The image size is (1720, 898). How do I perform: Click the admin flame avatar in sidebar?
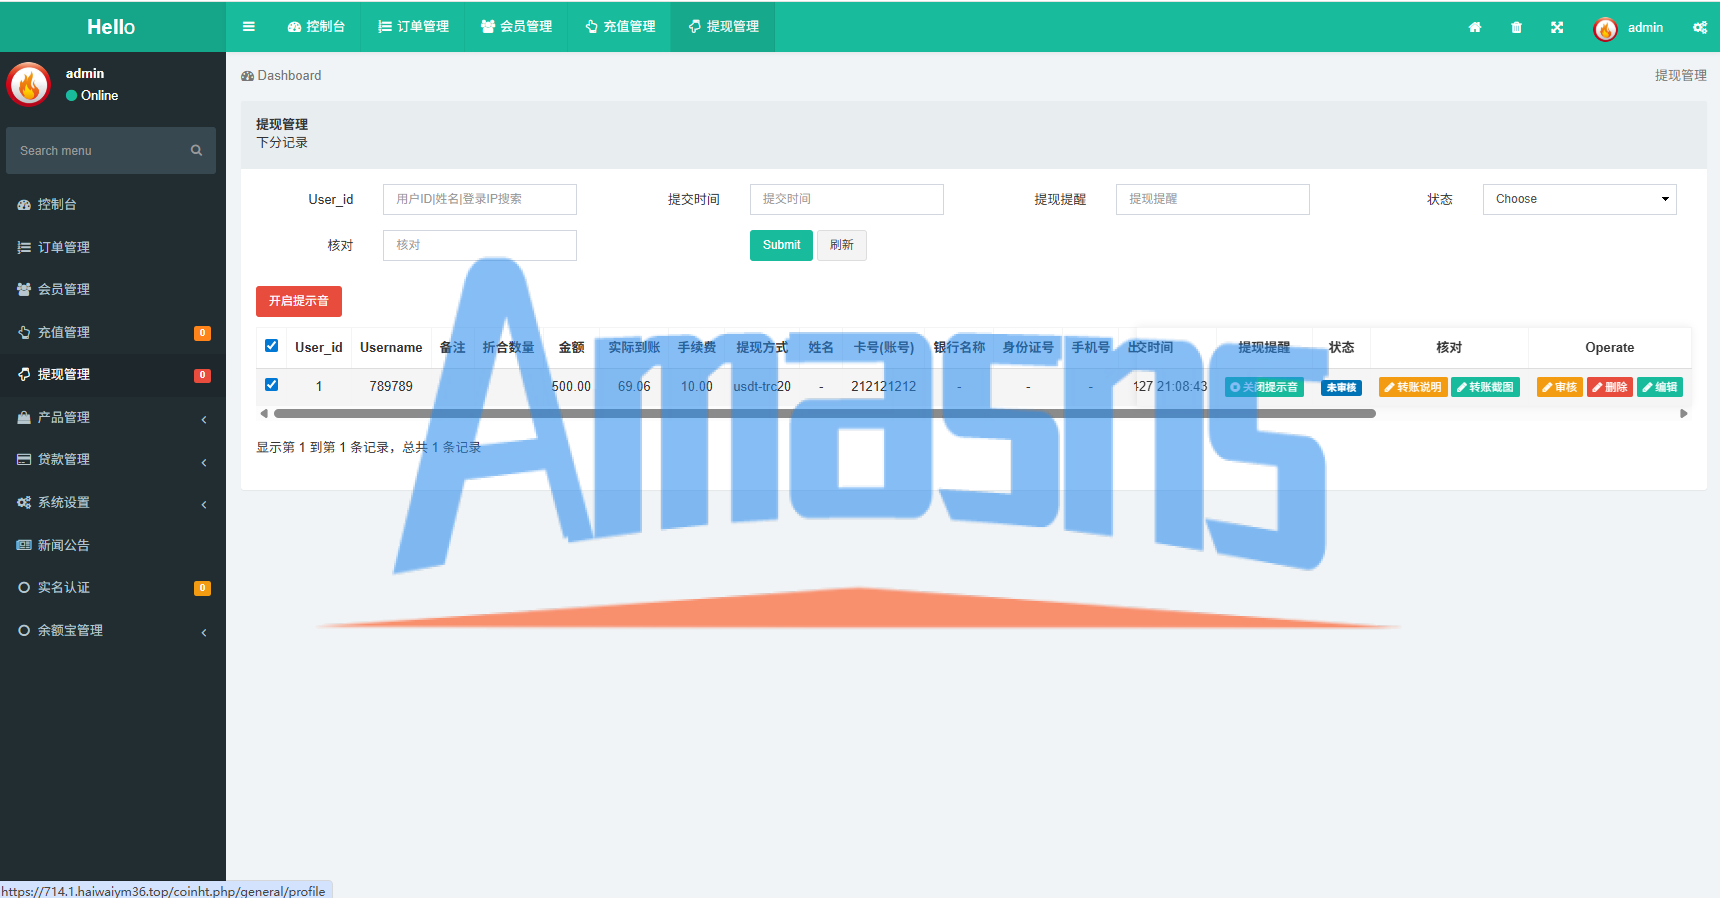pos(29,85)
